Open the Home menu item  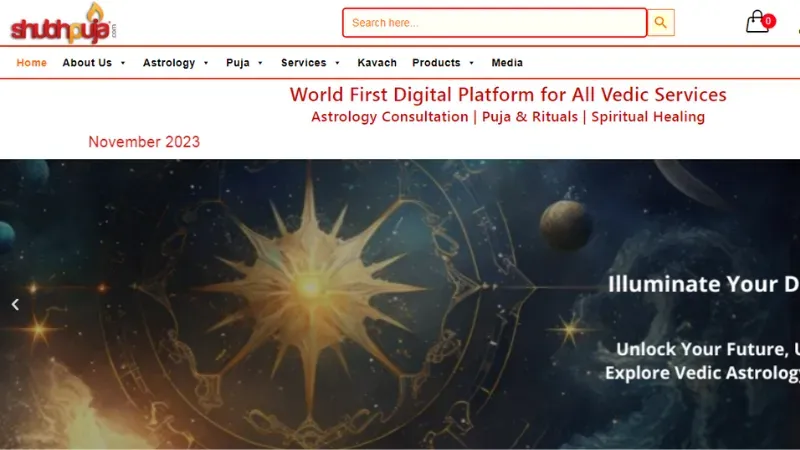pyautogui.click(x=32, y=63)
